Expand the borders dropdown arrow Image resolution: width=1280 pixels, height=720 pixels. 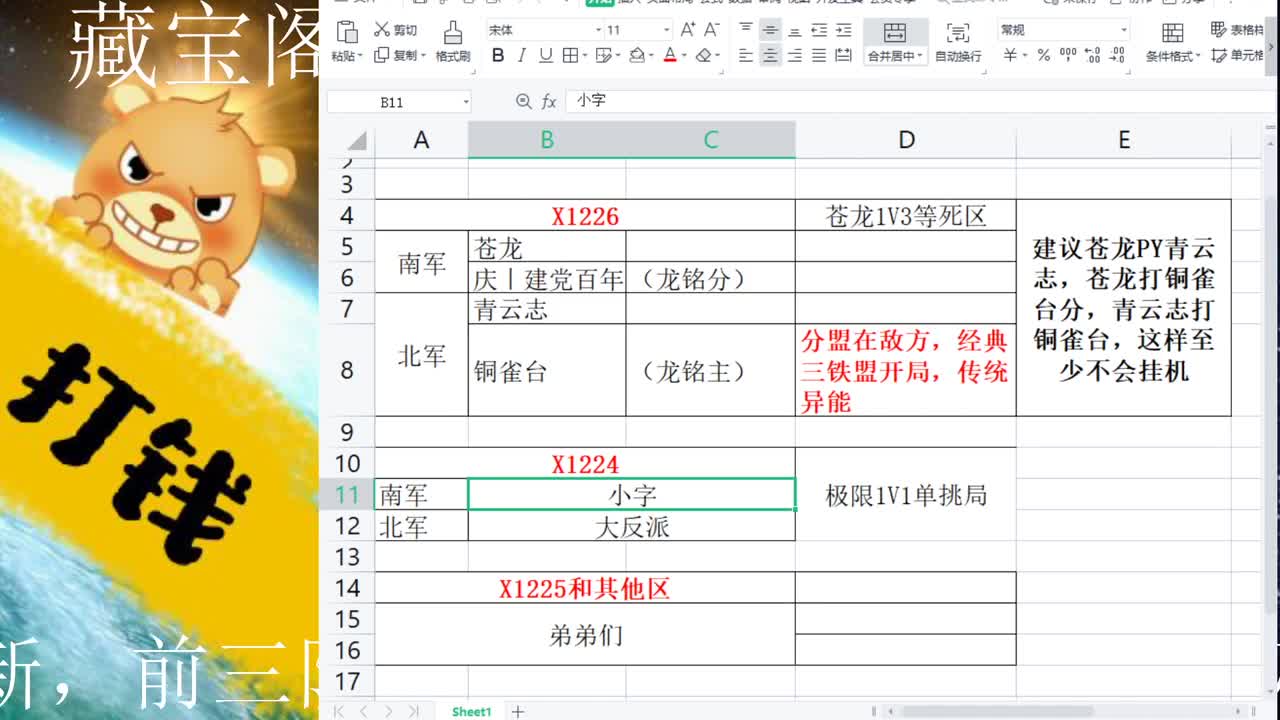click(585, 57)
